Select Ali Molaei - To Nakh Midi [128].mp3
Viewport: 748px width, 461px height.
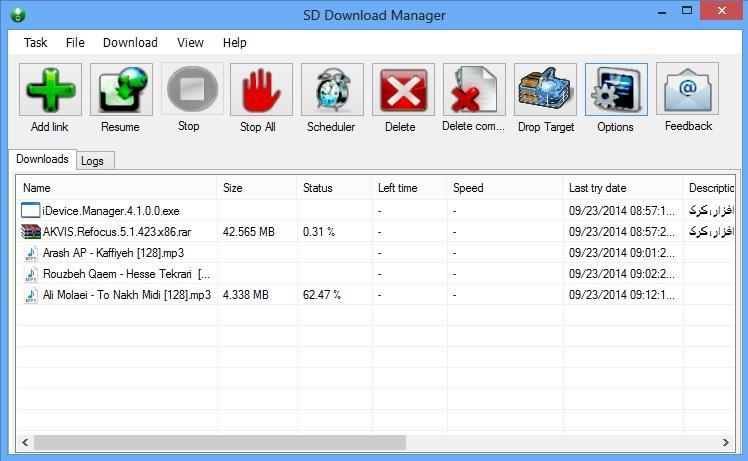click(x=127, y=295)
